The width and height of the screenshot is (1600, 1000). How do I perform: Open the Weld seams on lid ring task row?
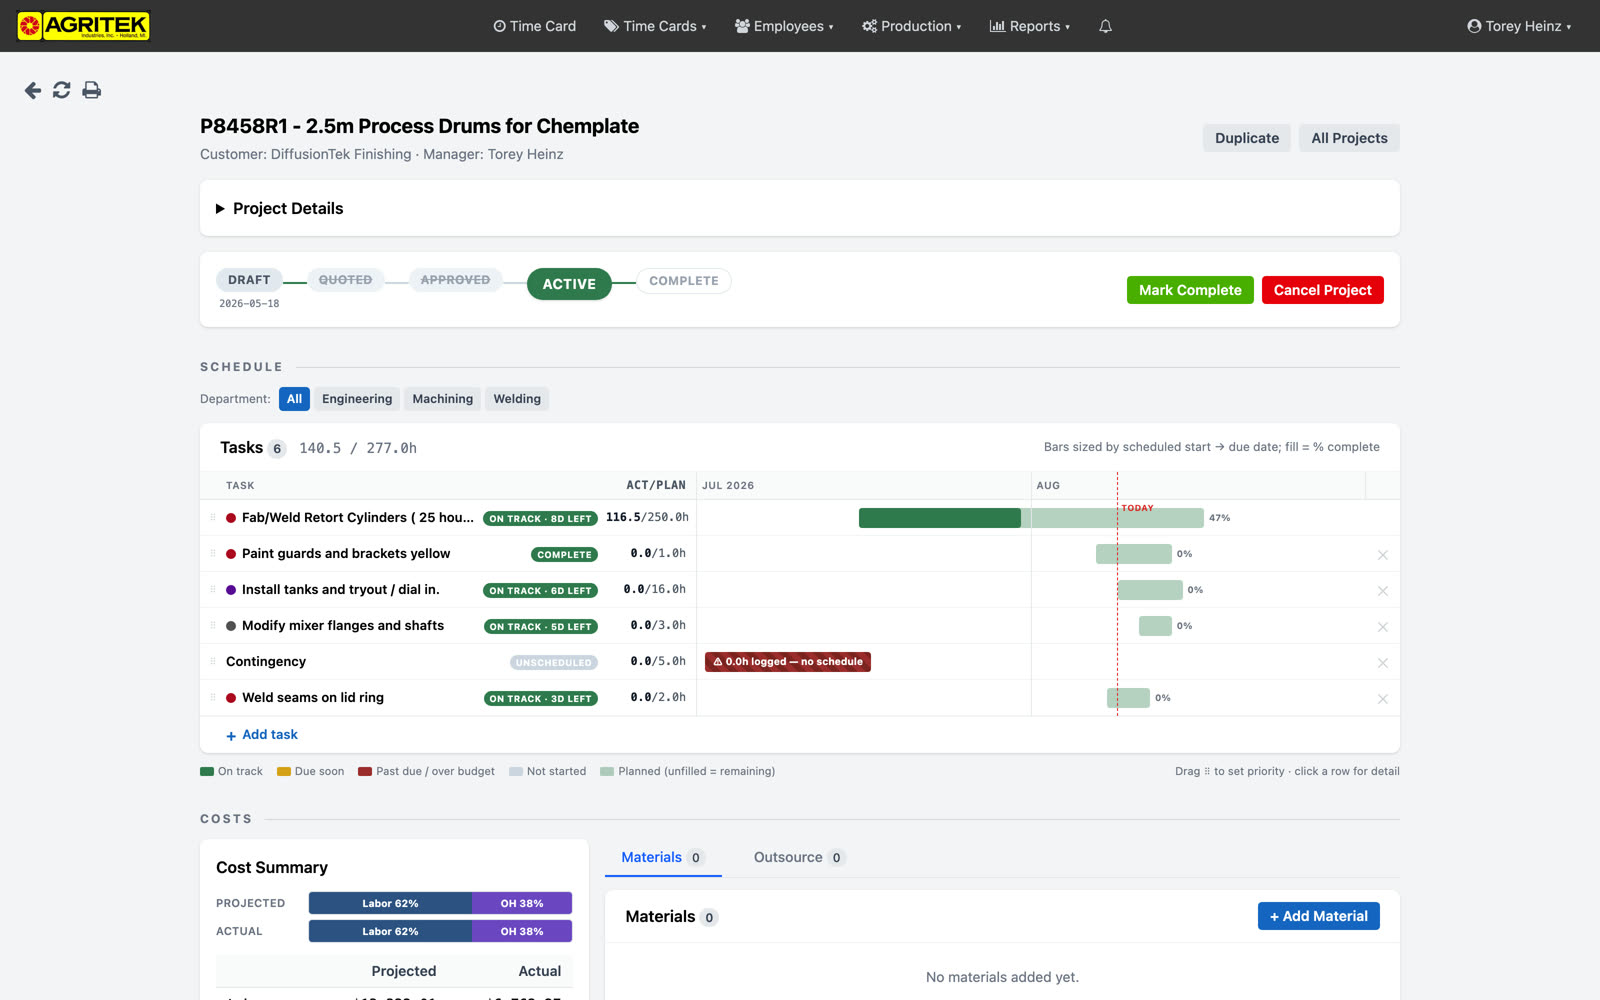(x=799, y=698)
